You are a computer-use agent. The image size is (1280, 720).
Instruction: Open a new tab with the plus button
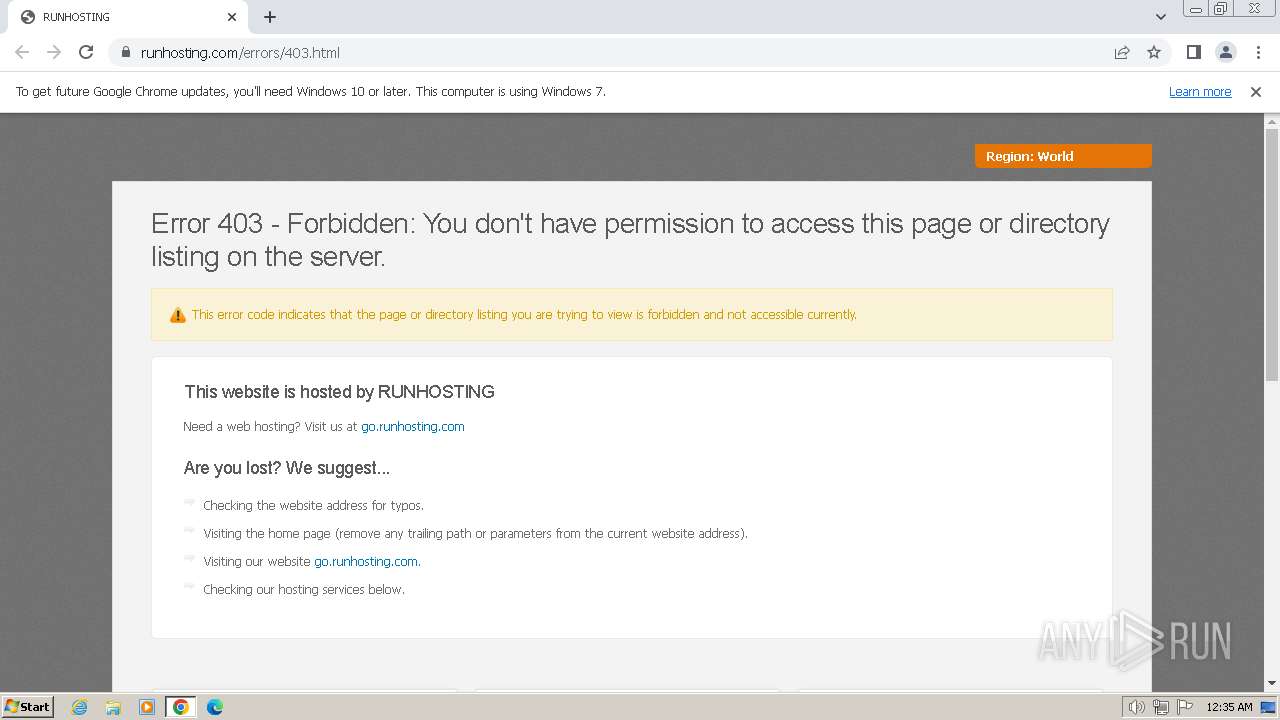click(270, 17)
